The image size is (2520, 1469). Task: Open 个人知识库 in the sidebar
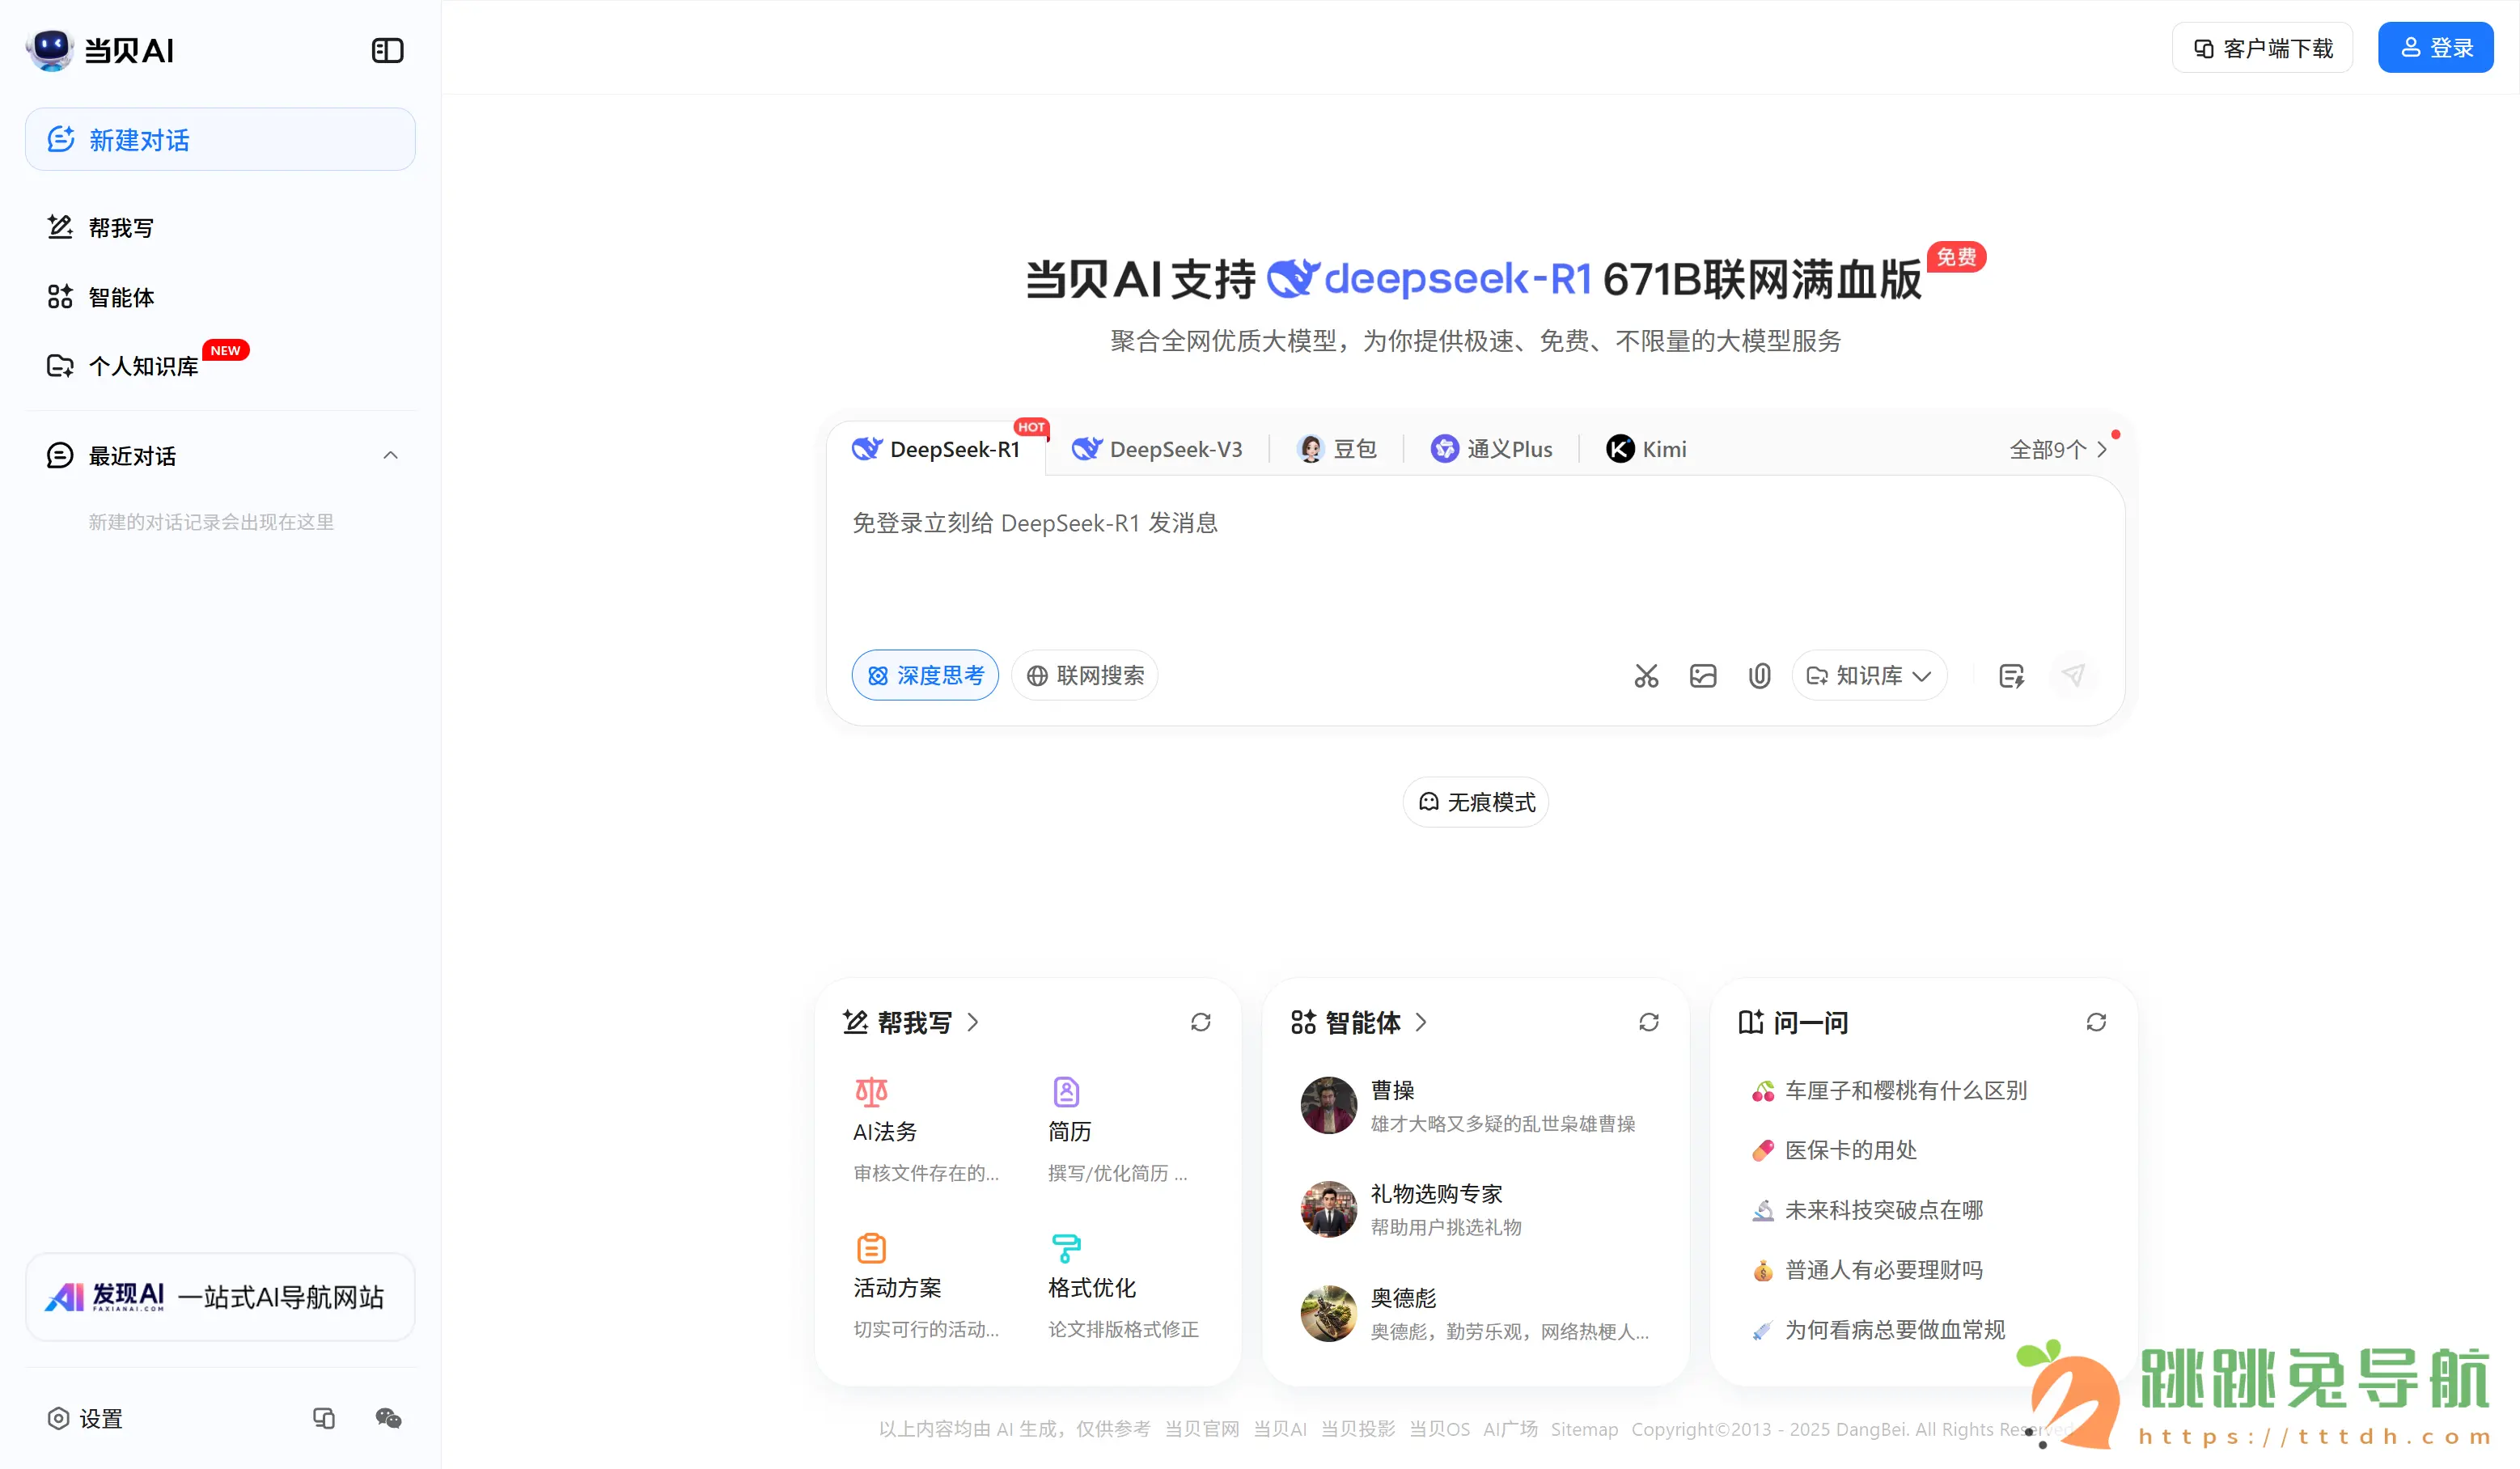[220, 366]
